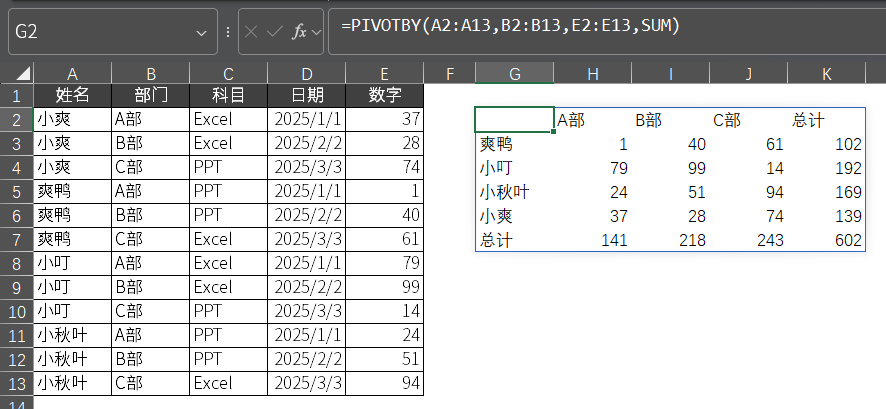
Task: Click the 部门 header cell
Action: click(x=151, y=95)
